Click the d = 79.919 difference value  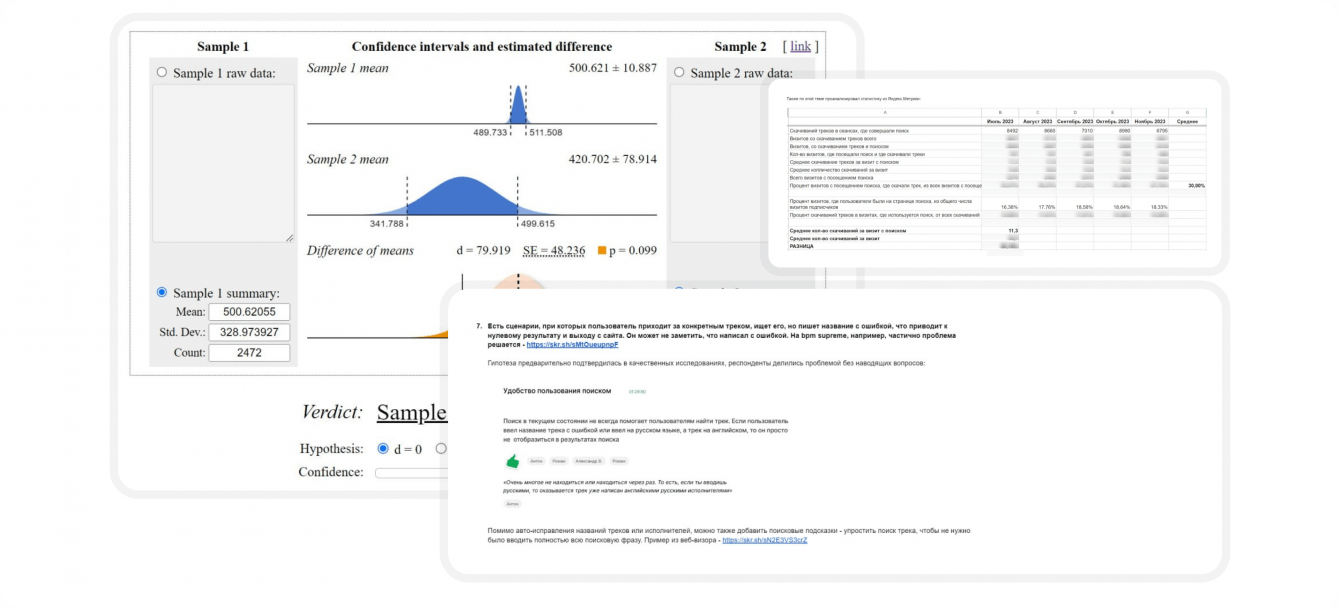(483, 250)
